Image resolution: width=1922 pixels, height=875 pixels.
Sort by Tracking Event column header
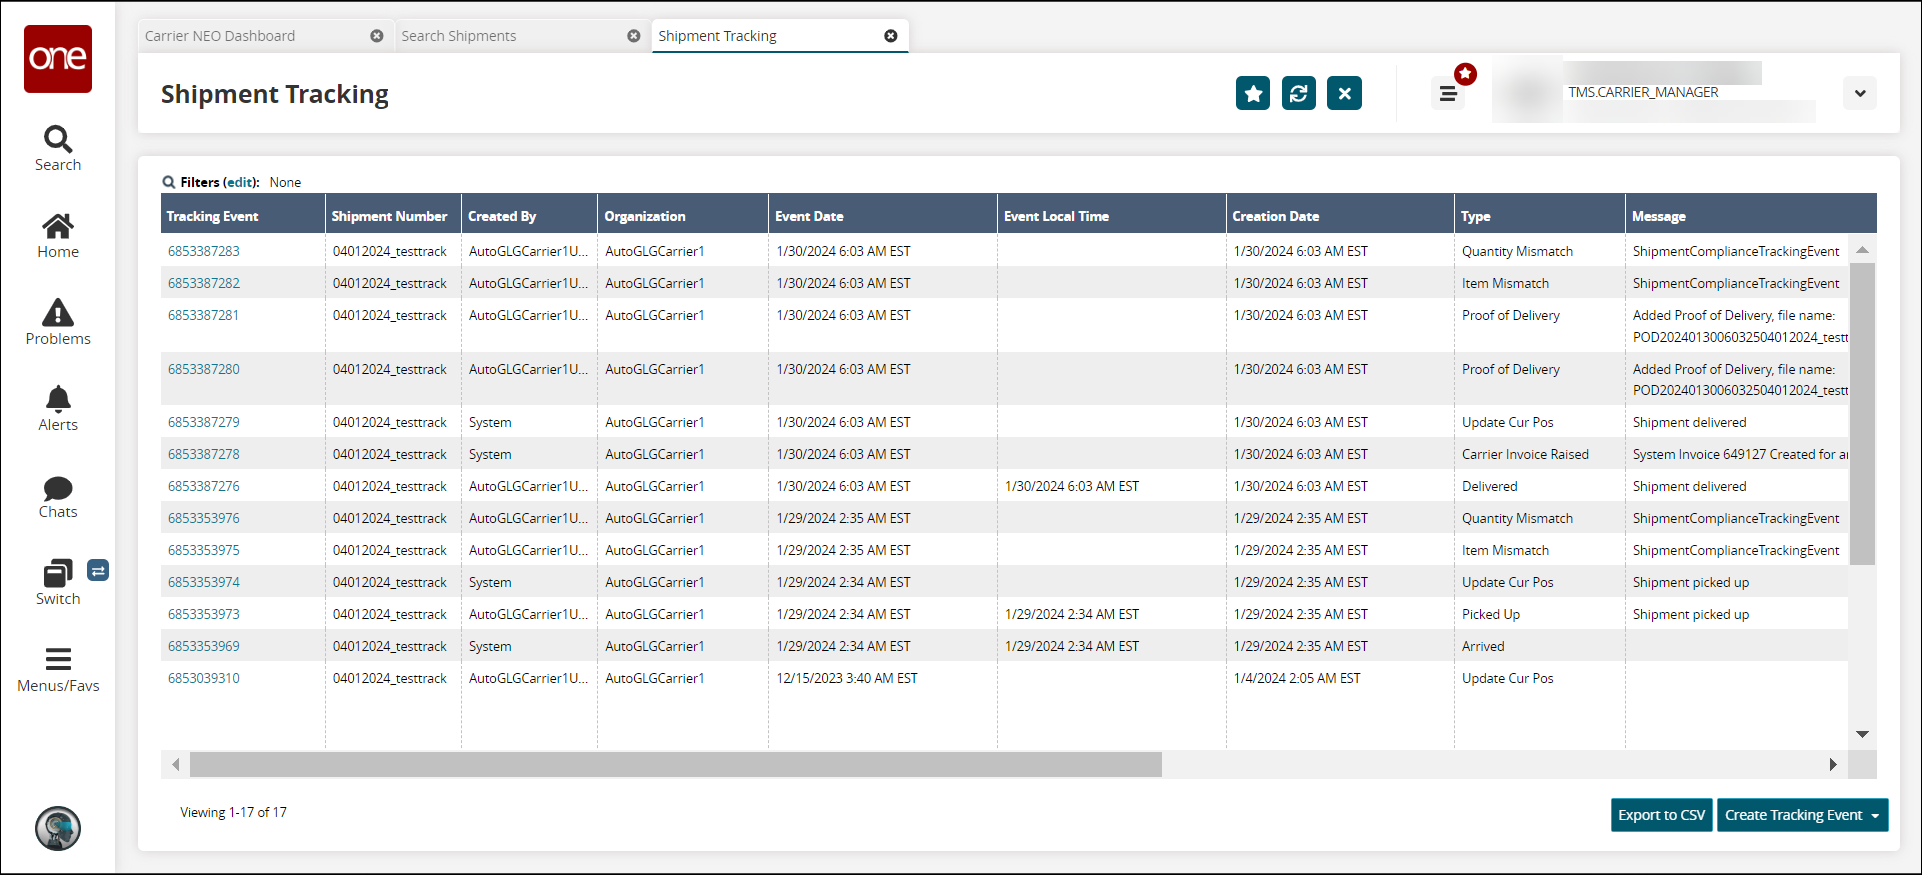pos(243,215)
